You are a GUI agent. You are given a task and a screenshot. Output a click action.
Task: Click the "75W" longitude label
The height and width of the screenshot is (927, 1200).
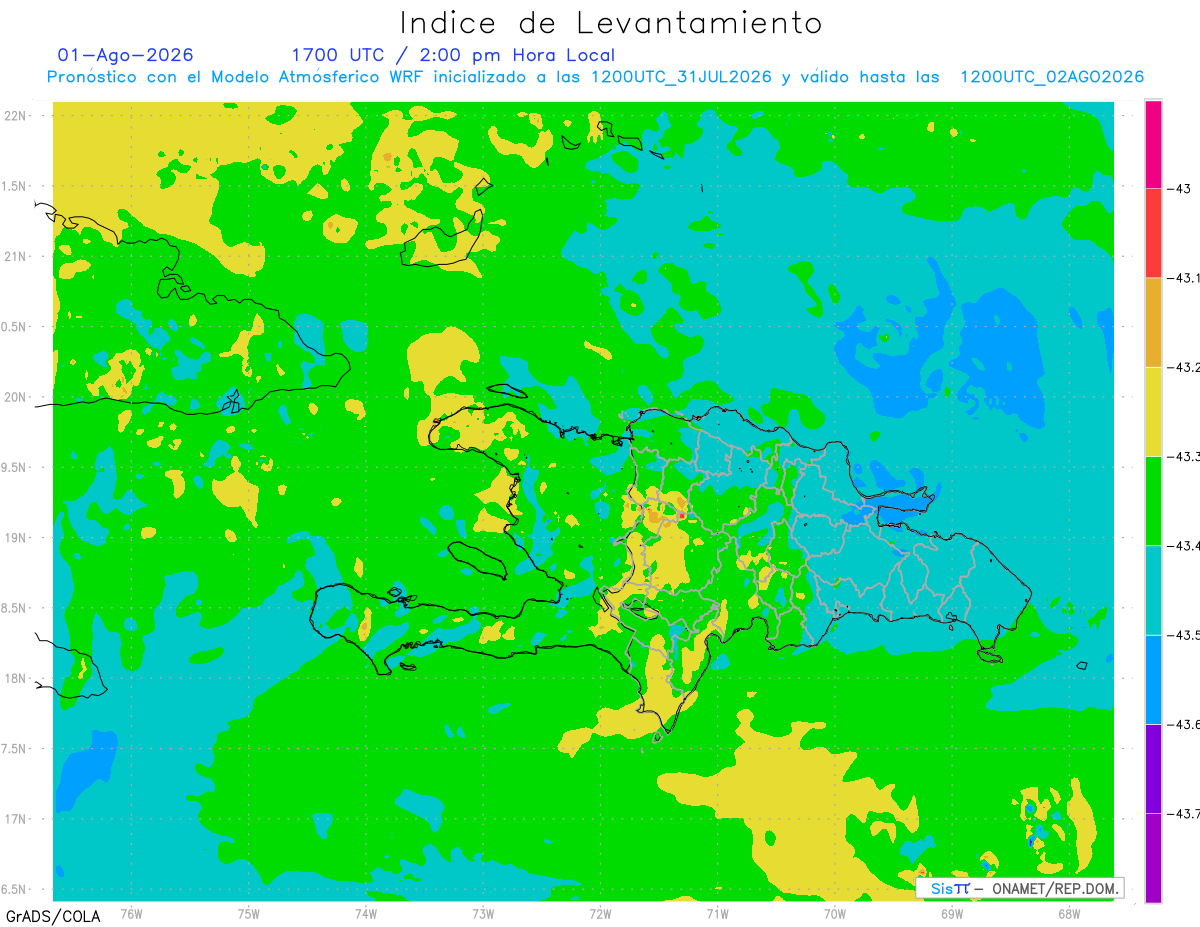249,913
